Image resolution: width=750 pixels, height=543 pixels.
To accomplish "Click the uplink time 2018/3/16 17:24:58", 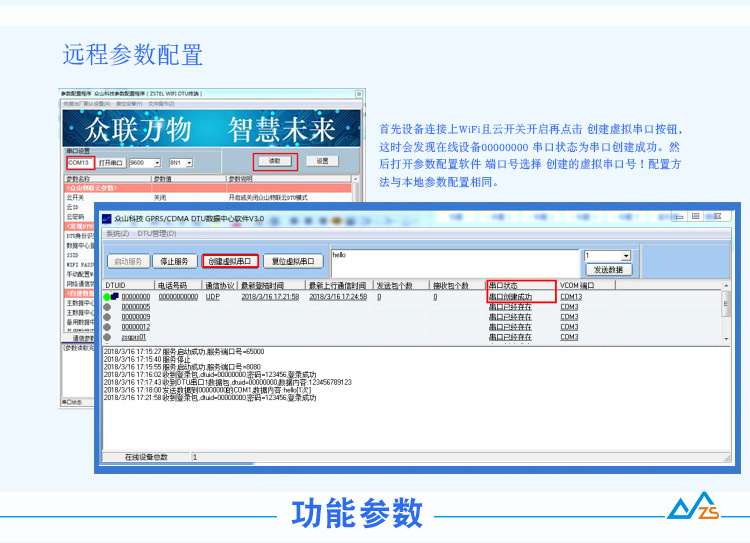I will (338, 297).
